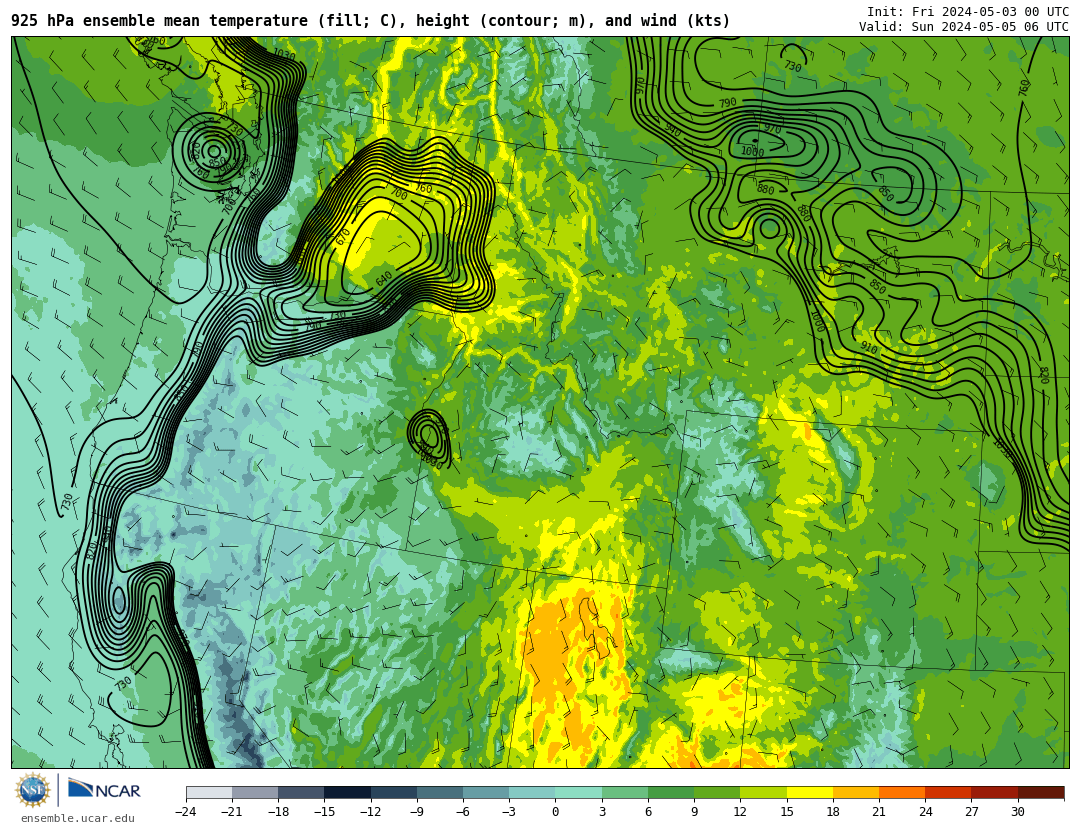
Task: Click the 910 height contour label
Action: tap(869, 349)
